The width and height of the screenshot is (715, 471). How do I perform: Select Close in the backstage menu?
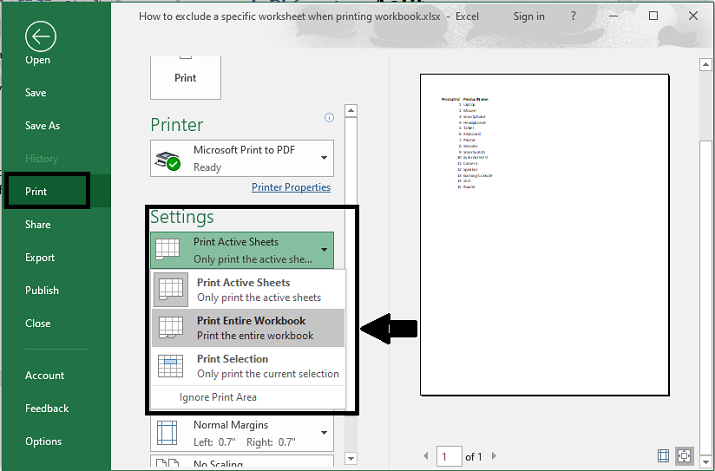[x=38, y=323]
